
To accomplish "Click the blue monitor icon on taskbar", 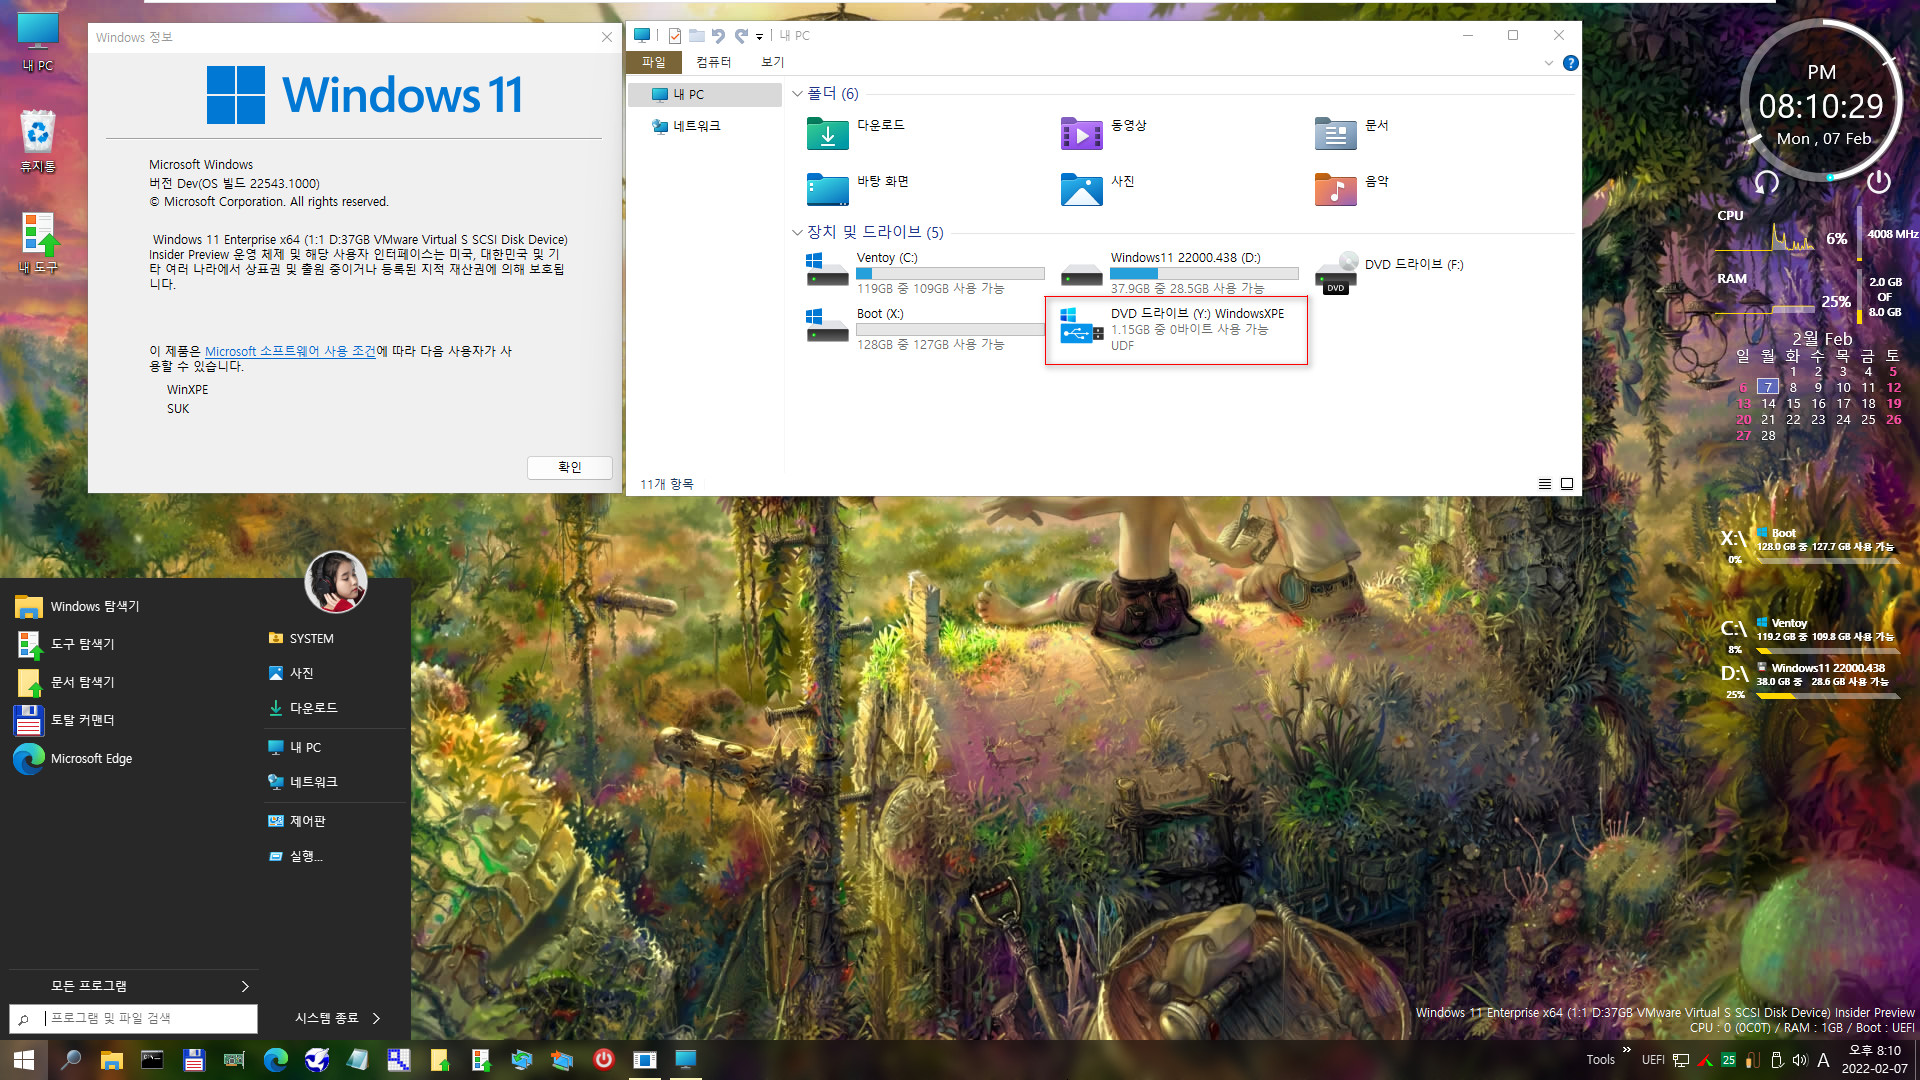I will [x=685, y=1059].
